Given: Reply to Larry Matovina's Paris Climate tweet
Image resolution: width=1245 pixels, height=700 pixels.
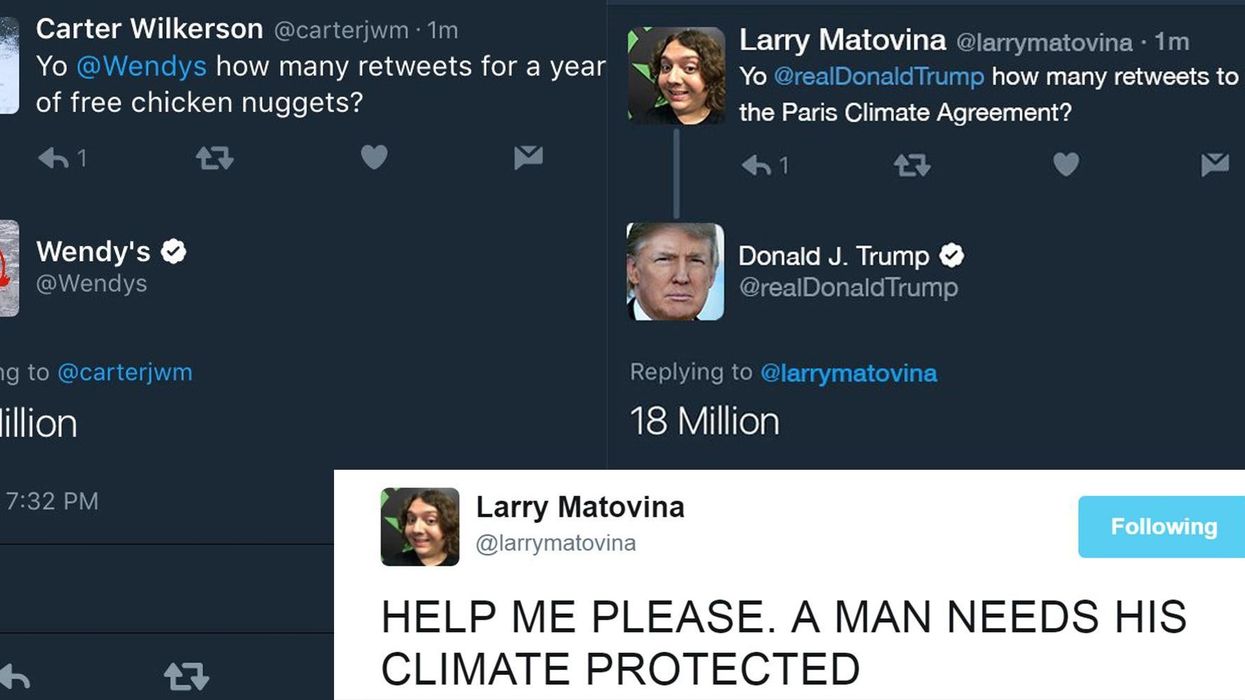Looking at the screenshot, I should coord(756,165).
